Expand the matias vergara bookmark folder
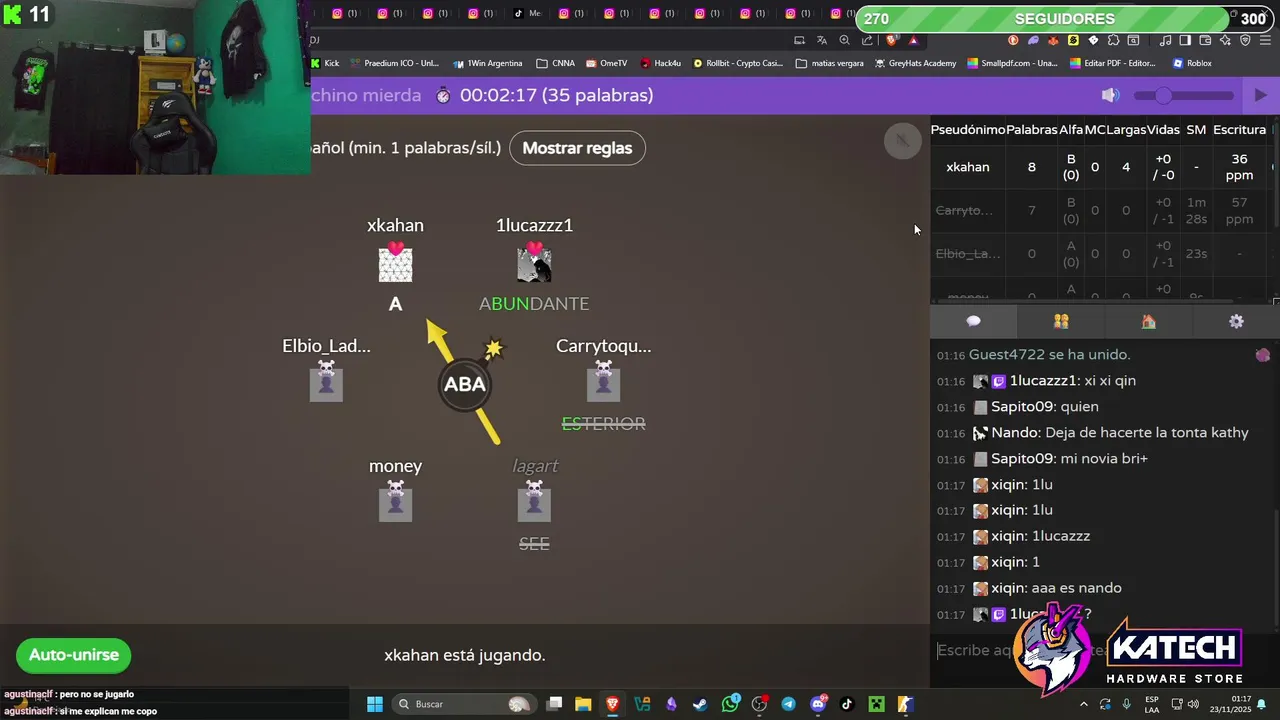Viewport: 1280px width, 720px height. coord(830,63)
